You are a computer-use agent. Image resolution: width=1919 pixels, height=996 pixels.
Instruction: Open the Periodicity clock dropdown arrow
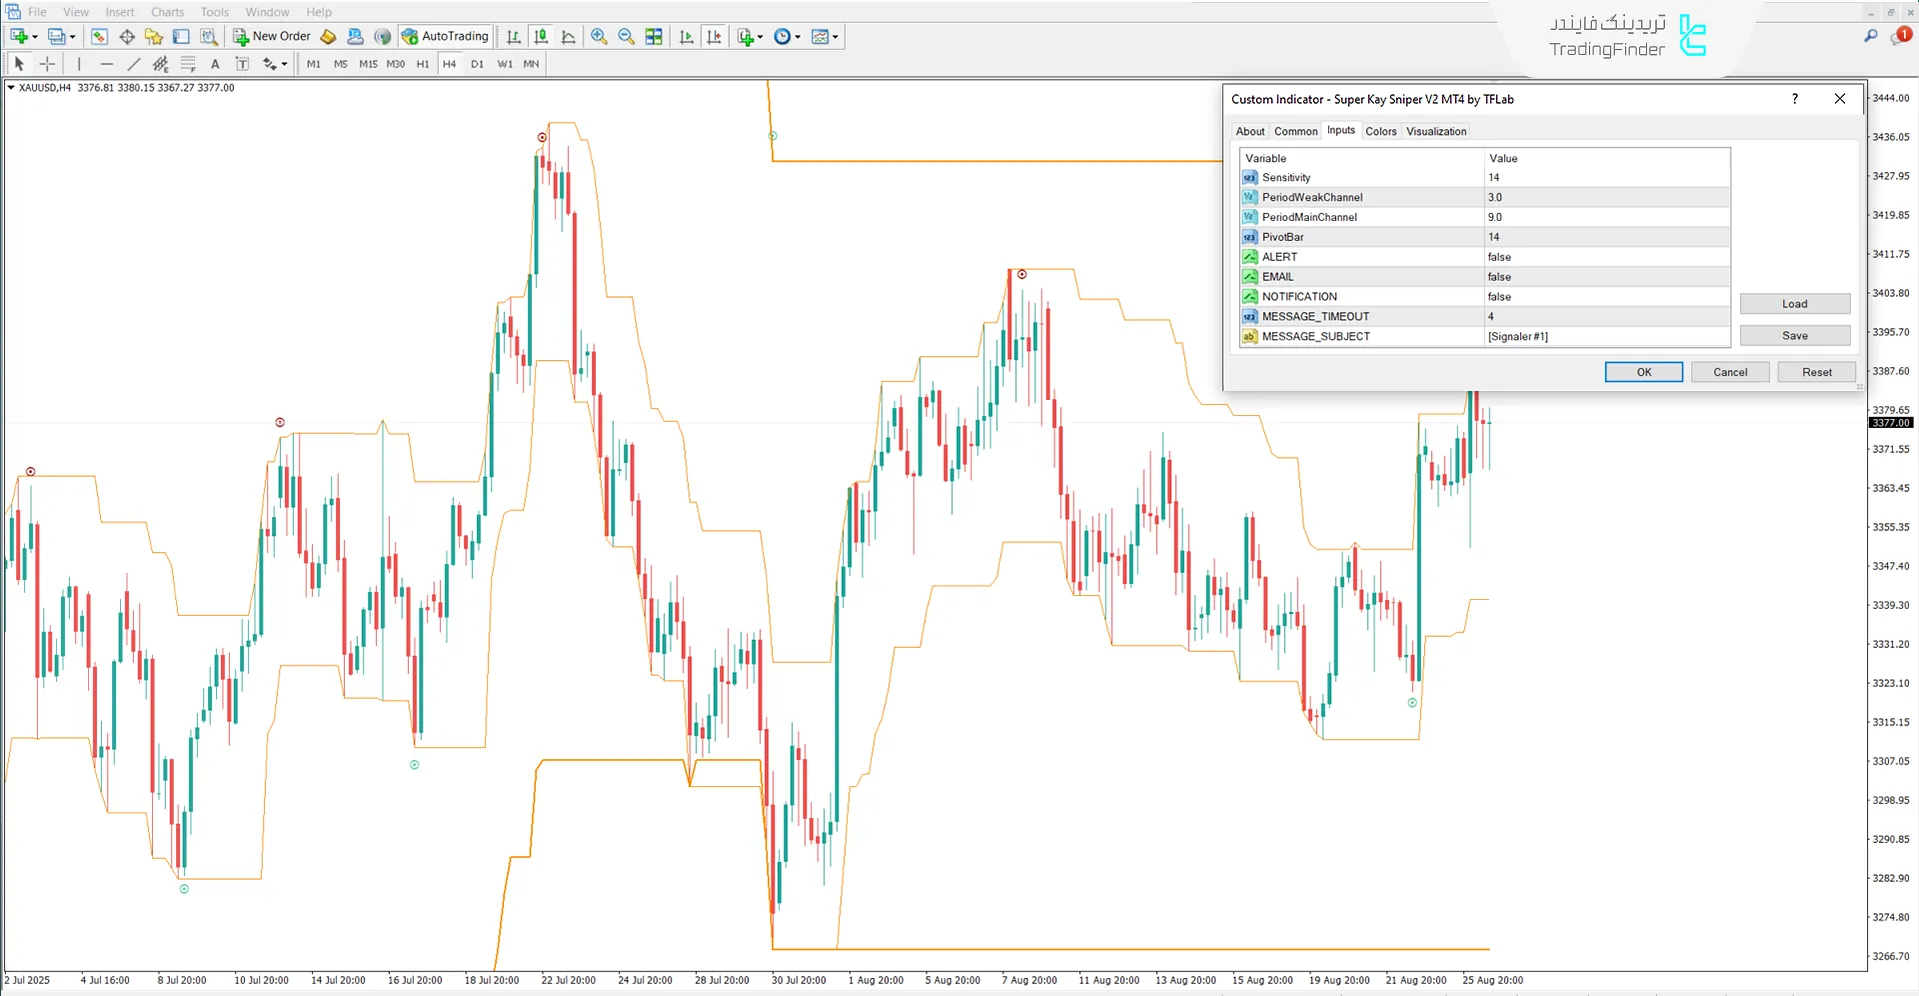(x=798, y=37)
